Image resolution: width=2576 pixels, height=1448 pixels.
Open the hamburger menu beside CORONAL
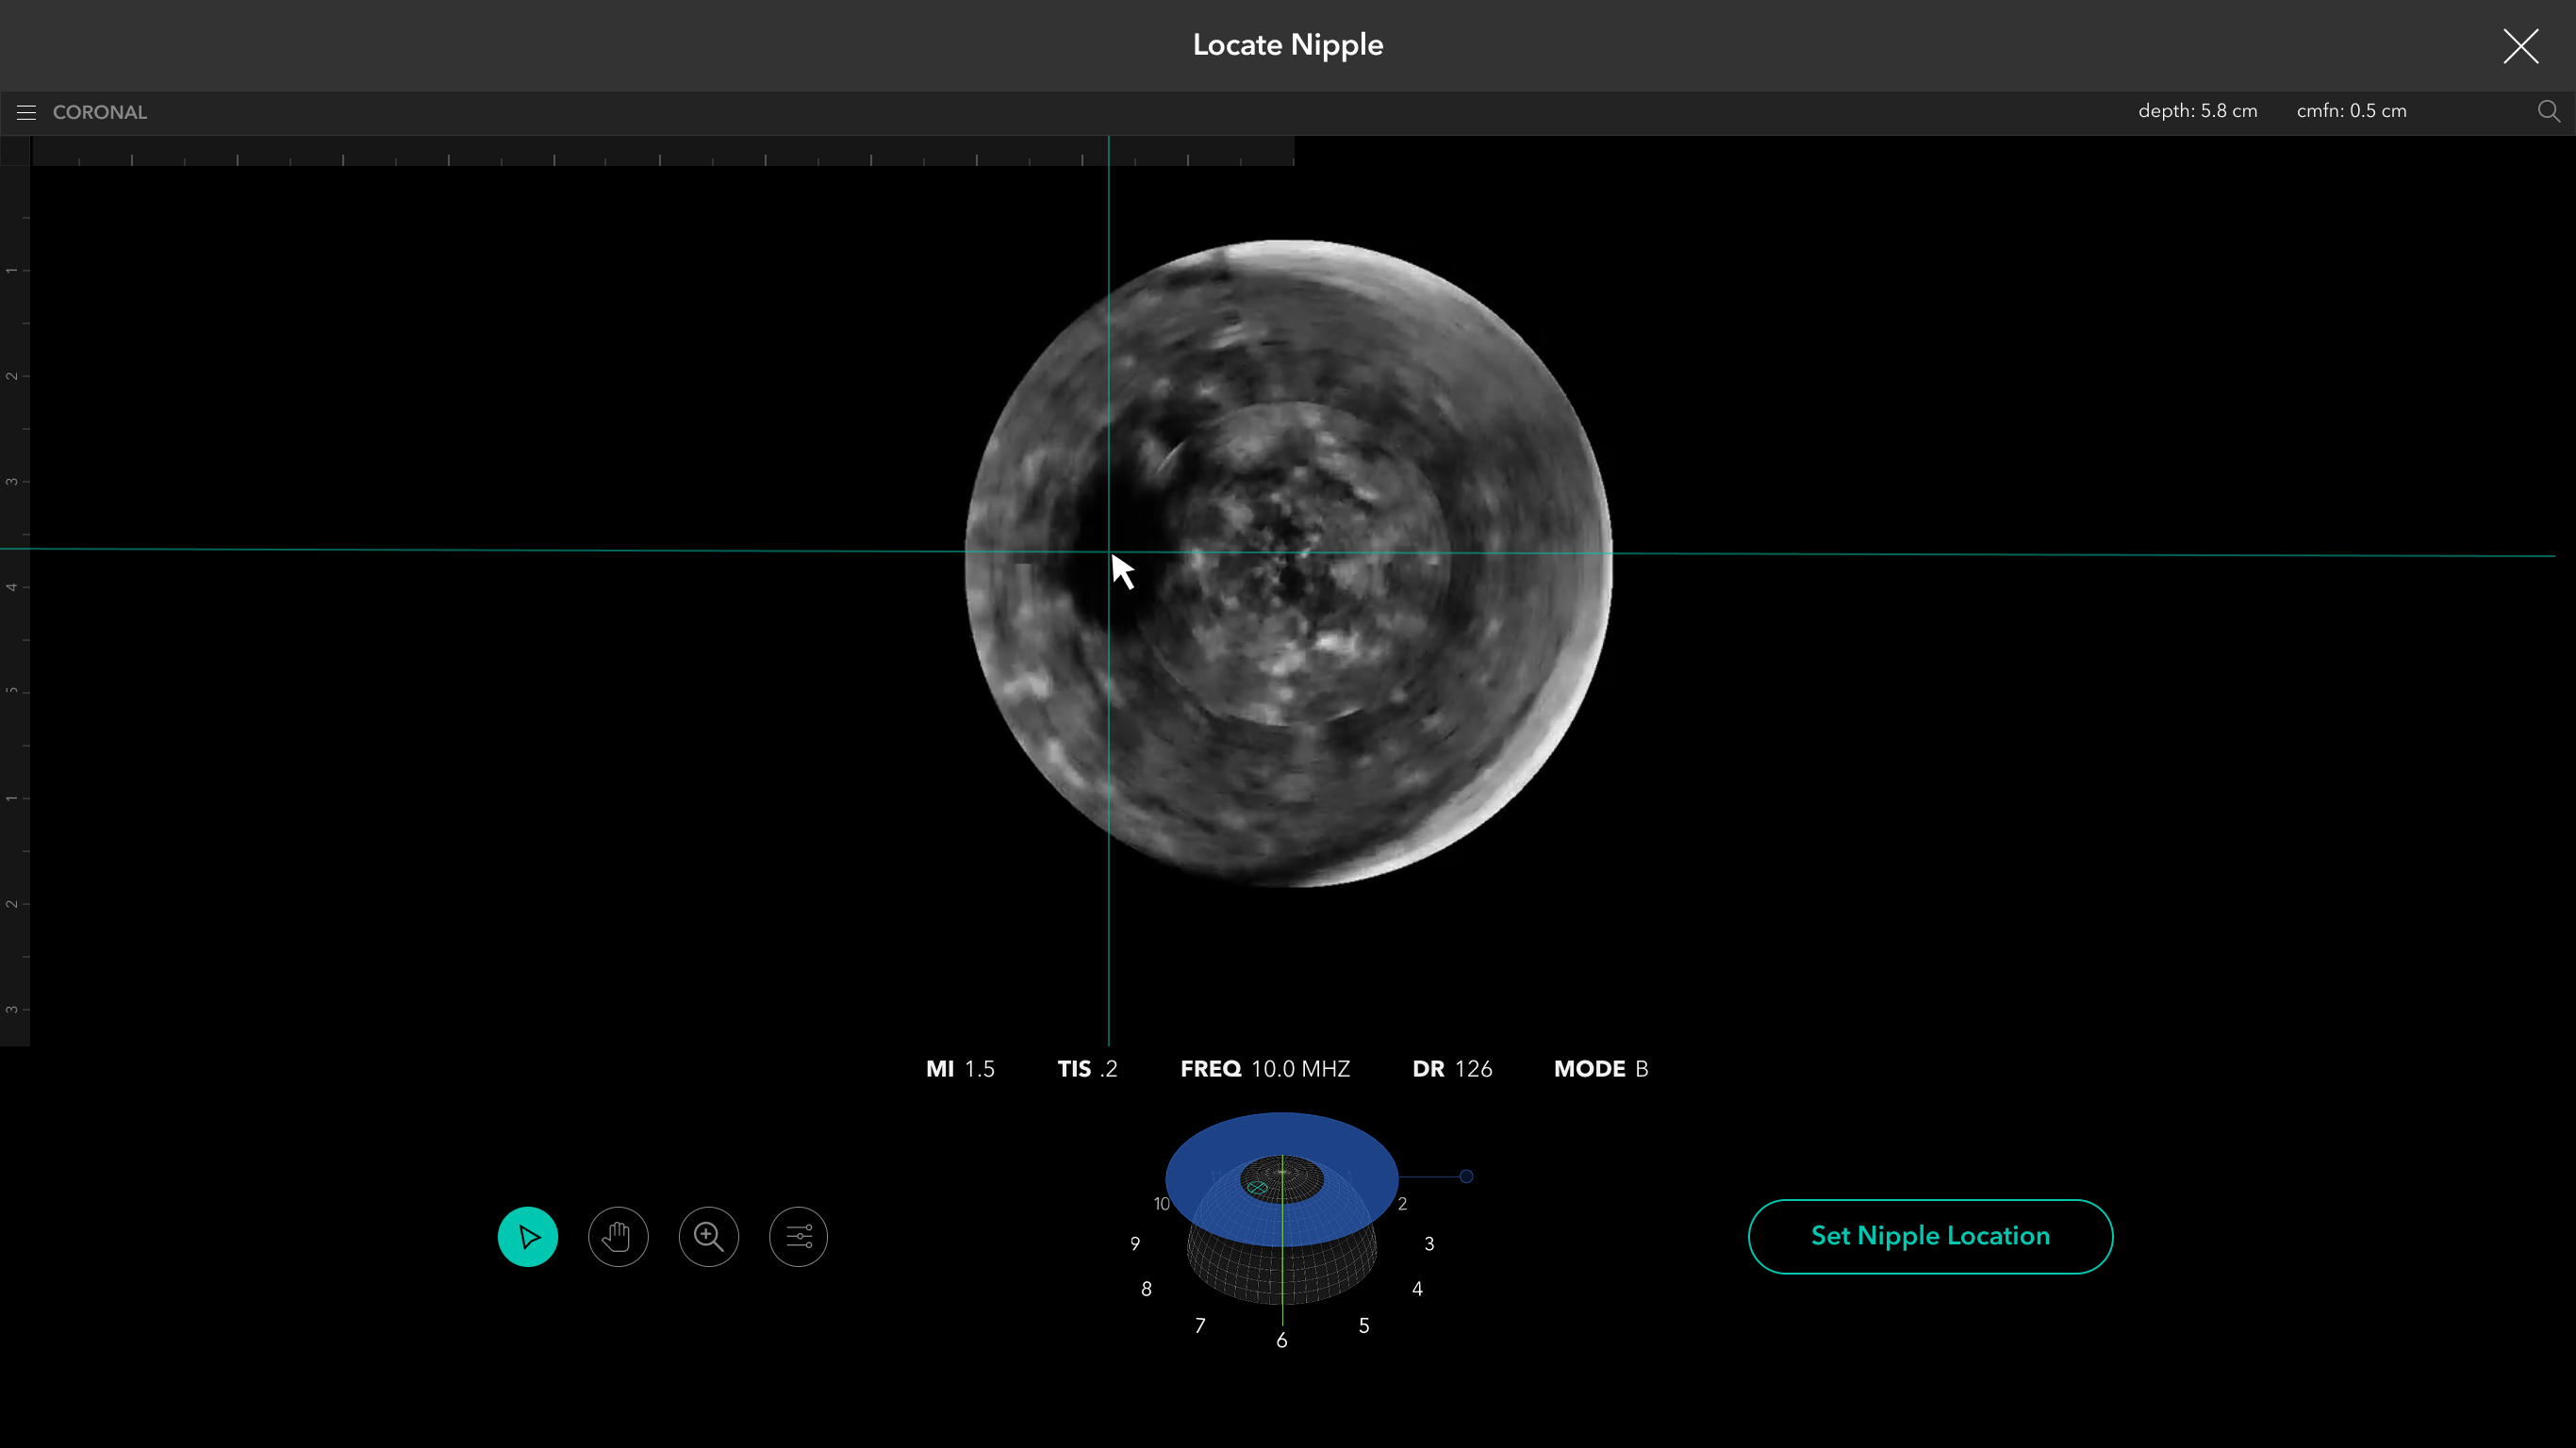(x=26, y=112)
